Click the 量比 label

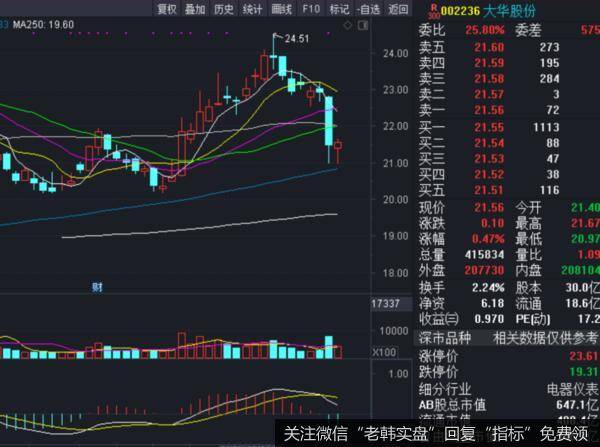(x=528, y=255)
